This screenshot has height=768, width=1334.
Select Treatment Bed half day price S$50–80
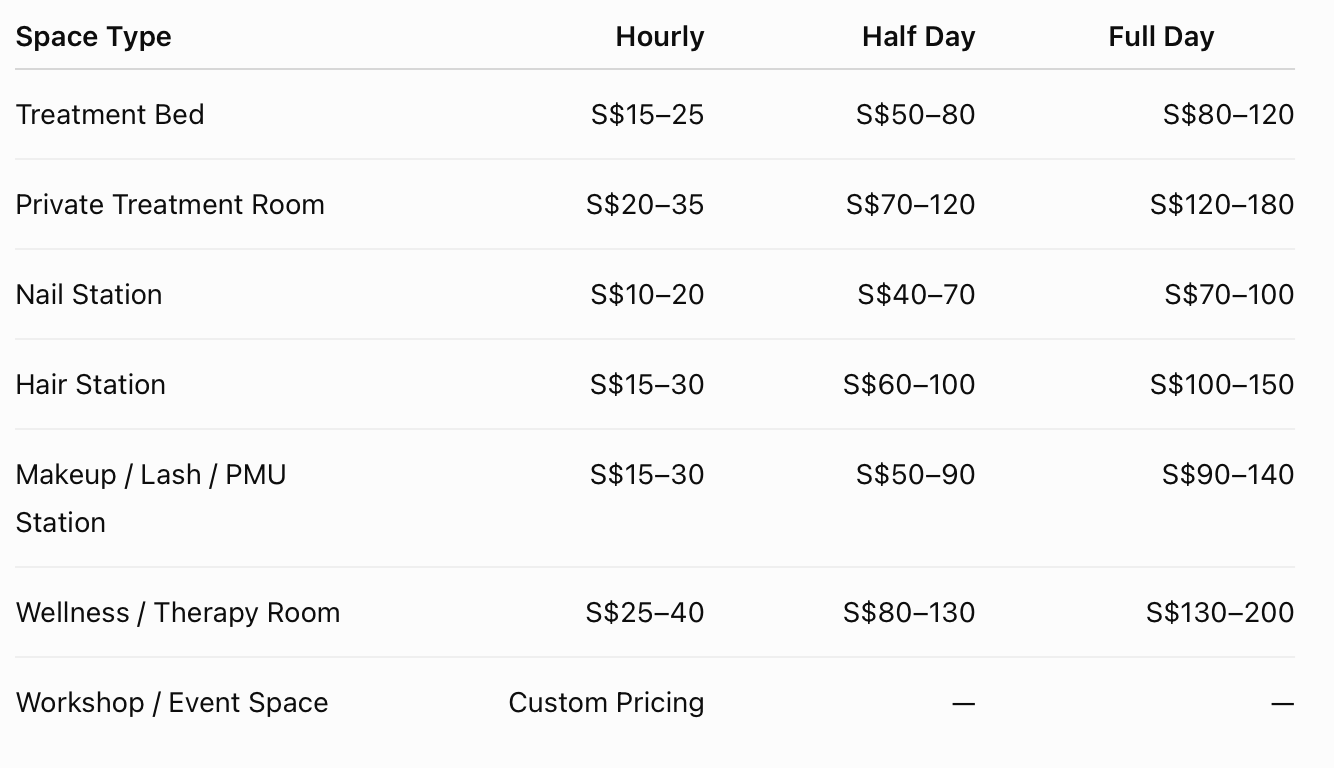pyautogui.click(x=915, y=114)
